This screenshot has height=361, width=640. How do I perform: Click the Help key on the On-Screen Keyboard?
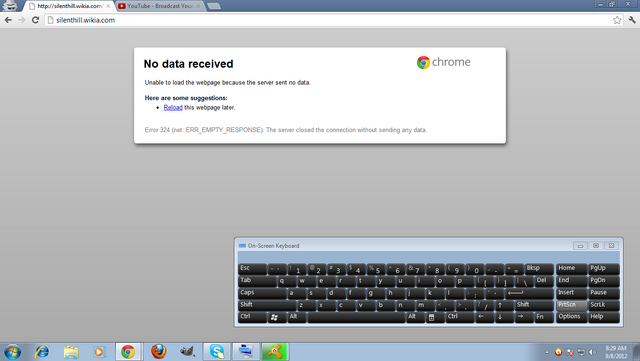604,317
